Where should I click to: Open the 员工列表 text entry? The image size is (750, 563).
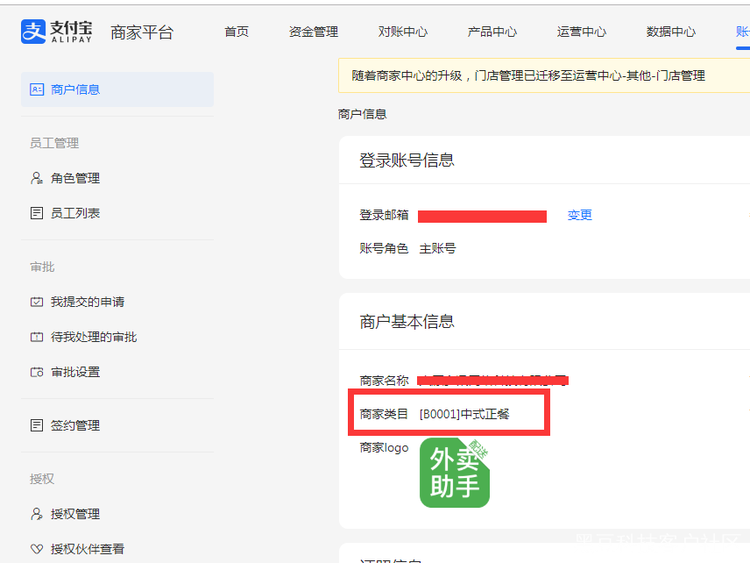point(75,213)
